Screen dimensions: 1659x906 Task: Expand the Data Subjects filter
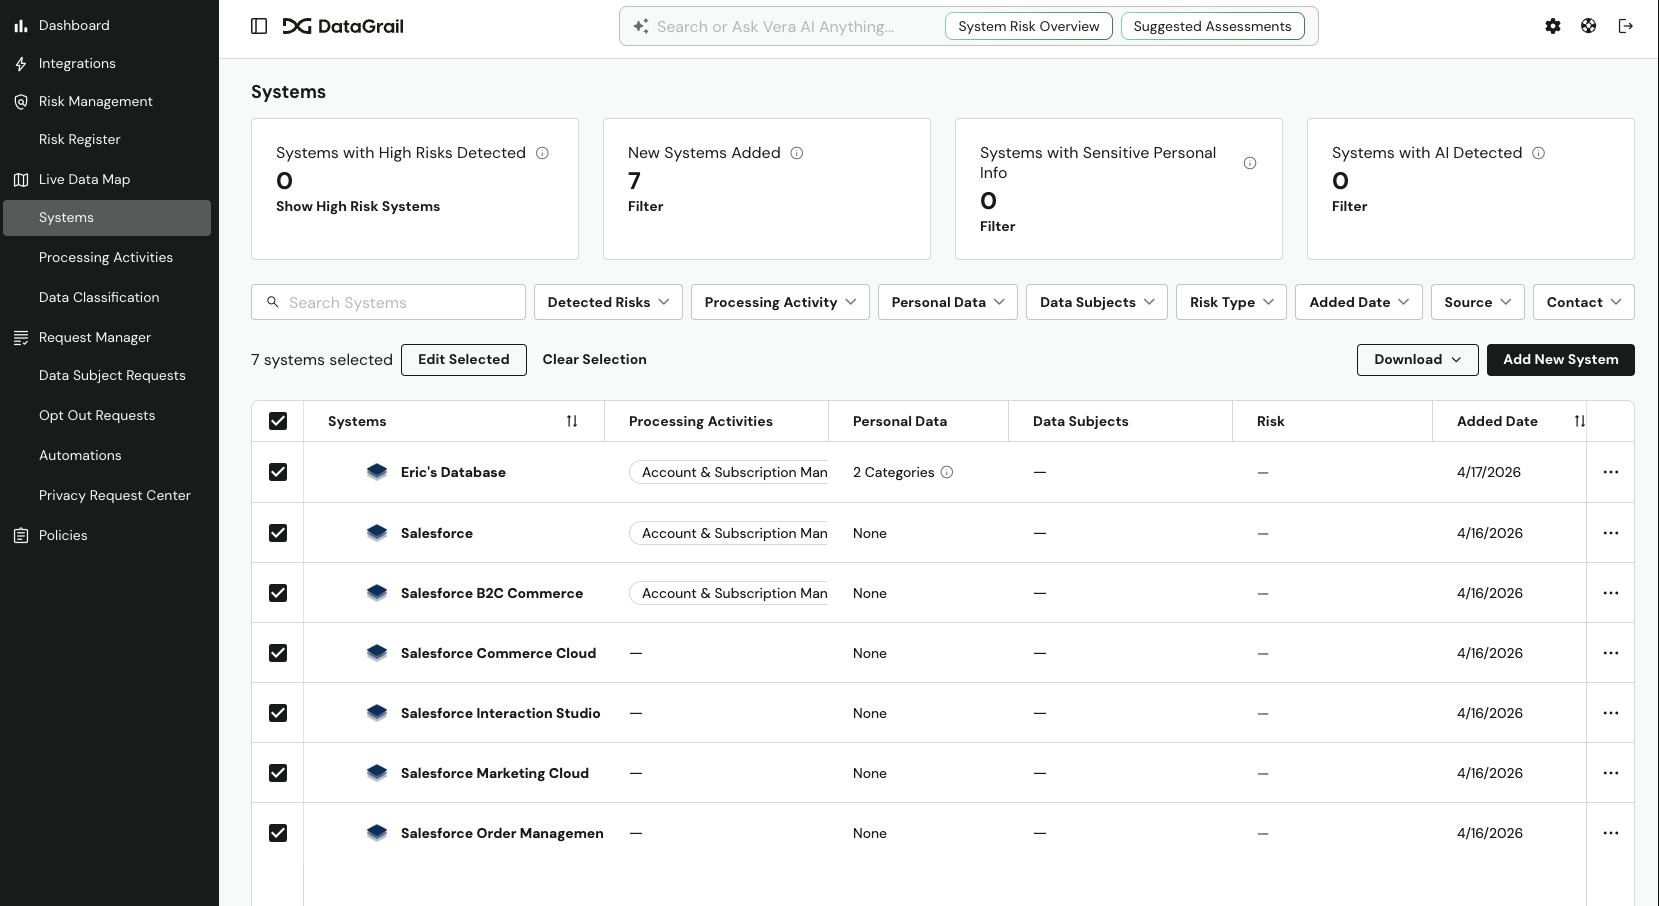point(1097,302)
